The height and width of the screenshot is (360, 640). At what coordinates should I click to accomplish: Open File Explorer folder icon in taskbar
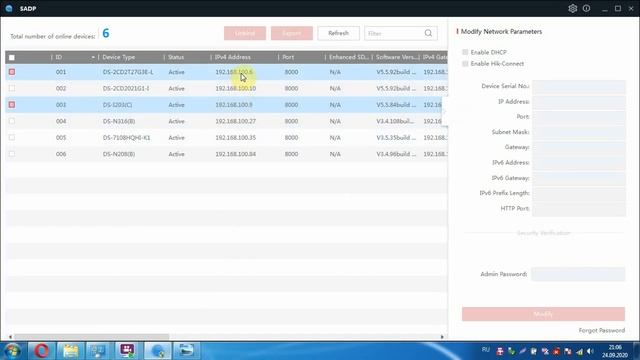(x=70, y=351)
